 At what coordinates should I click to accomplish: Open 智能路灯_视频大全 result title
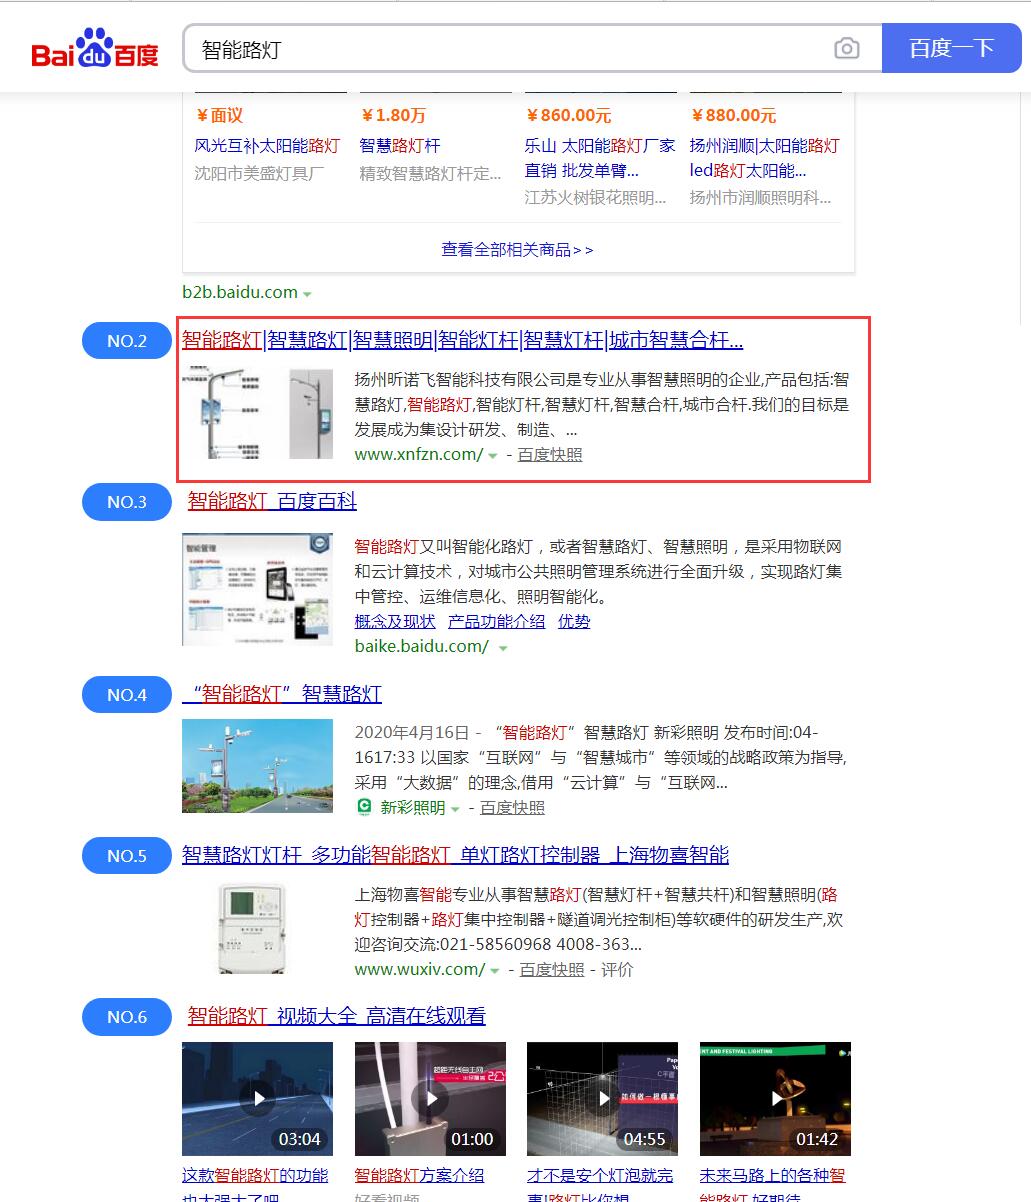tap(337, 1016)
